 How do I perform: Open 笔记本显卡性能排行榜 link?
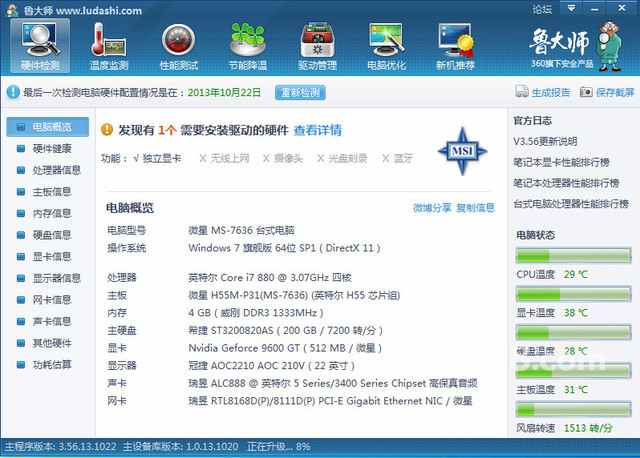tap(561, 162)
